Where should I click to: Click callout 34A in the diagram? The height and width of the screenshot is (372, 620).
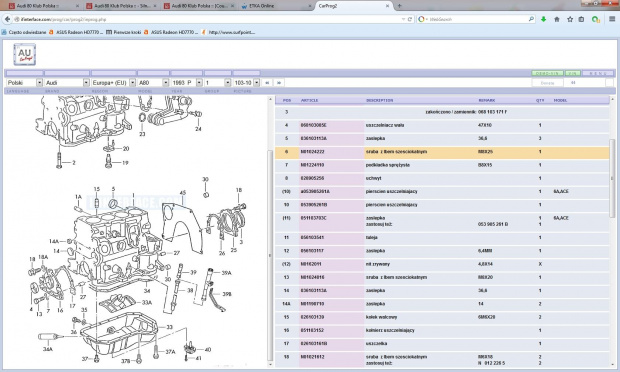48,349
